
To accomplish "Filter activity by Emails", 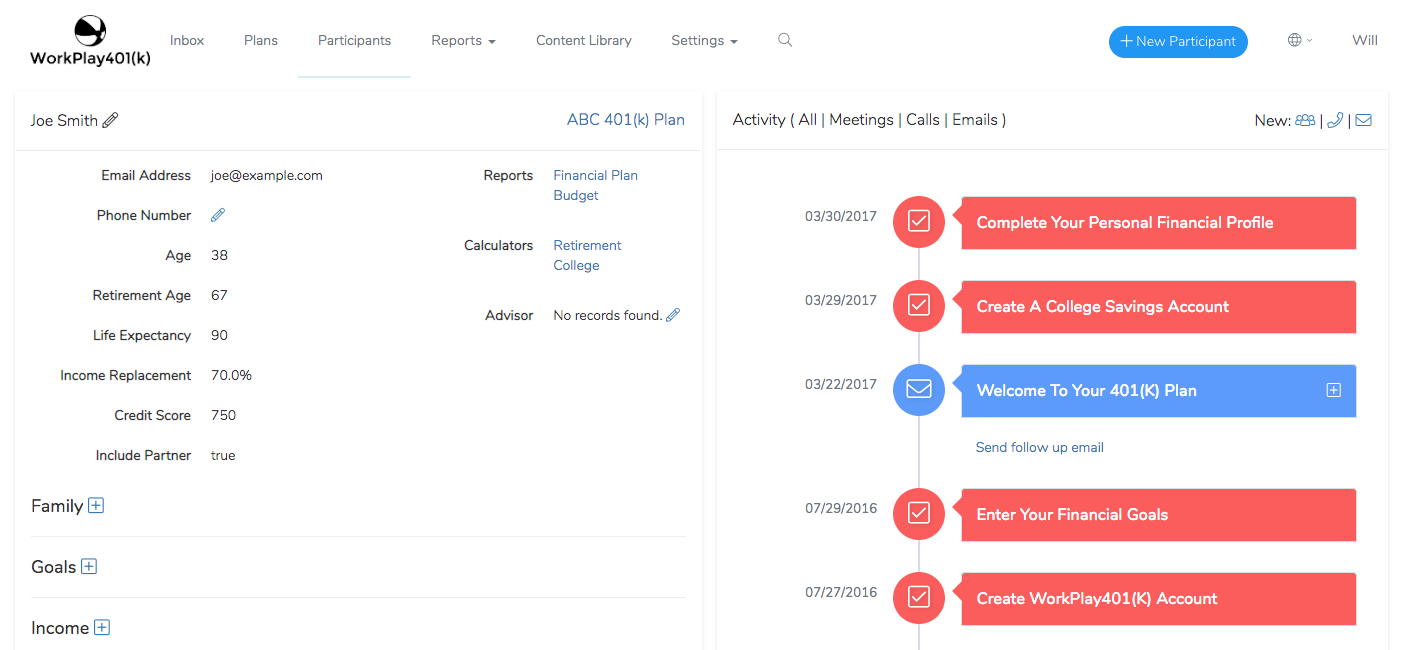I will (975, 120).
